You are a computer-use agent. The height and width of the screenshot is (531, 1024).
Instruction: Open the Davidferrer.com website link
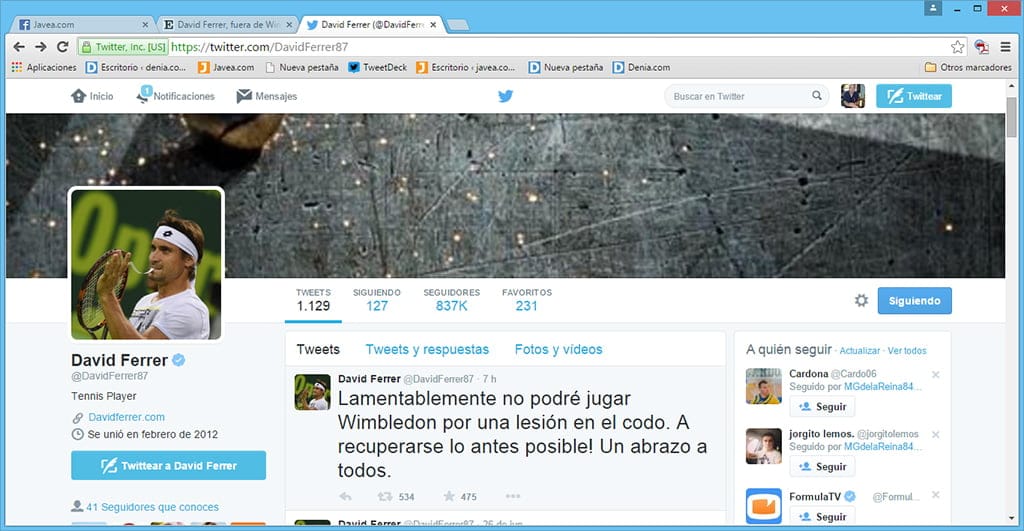pos(127,417)
